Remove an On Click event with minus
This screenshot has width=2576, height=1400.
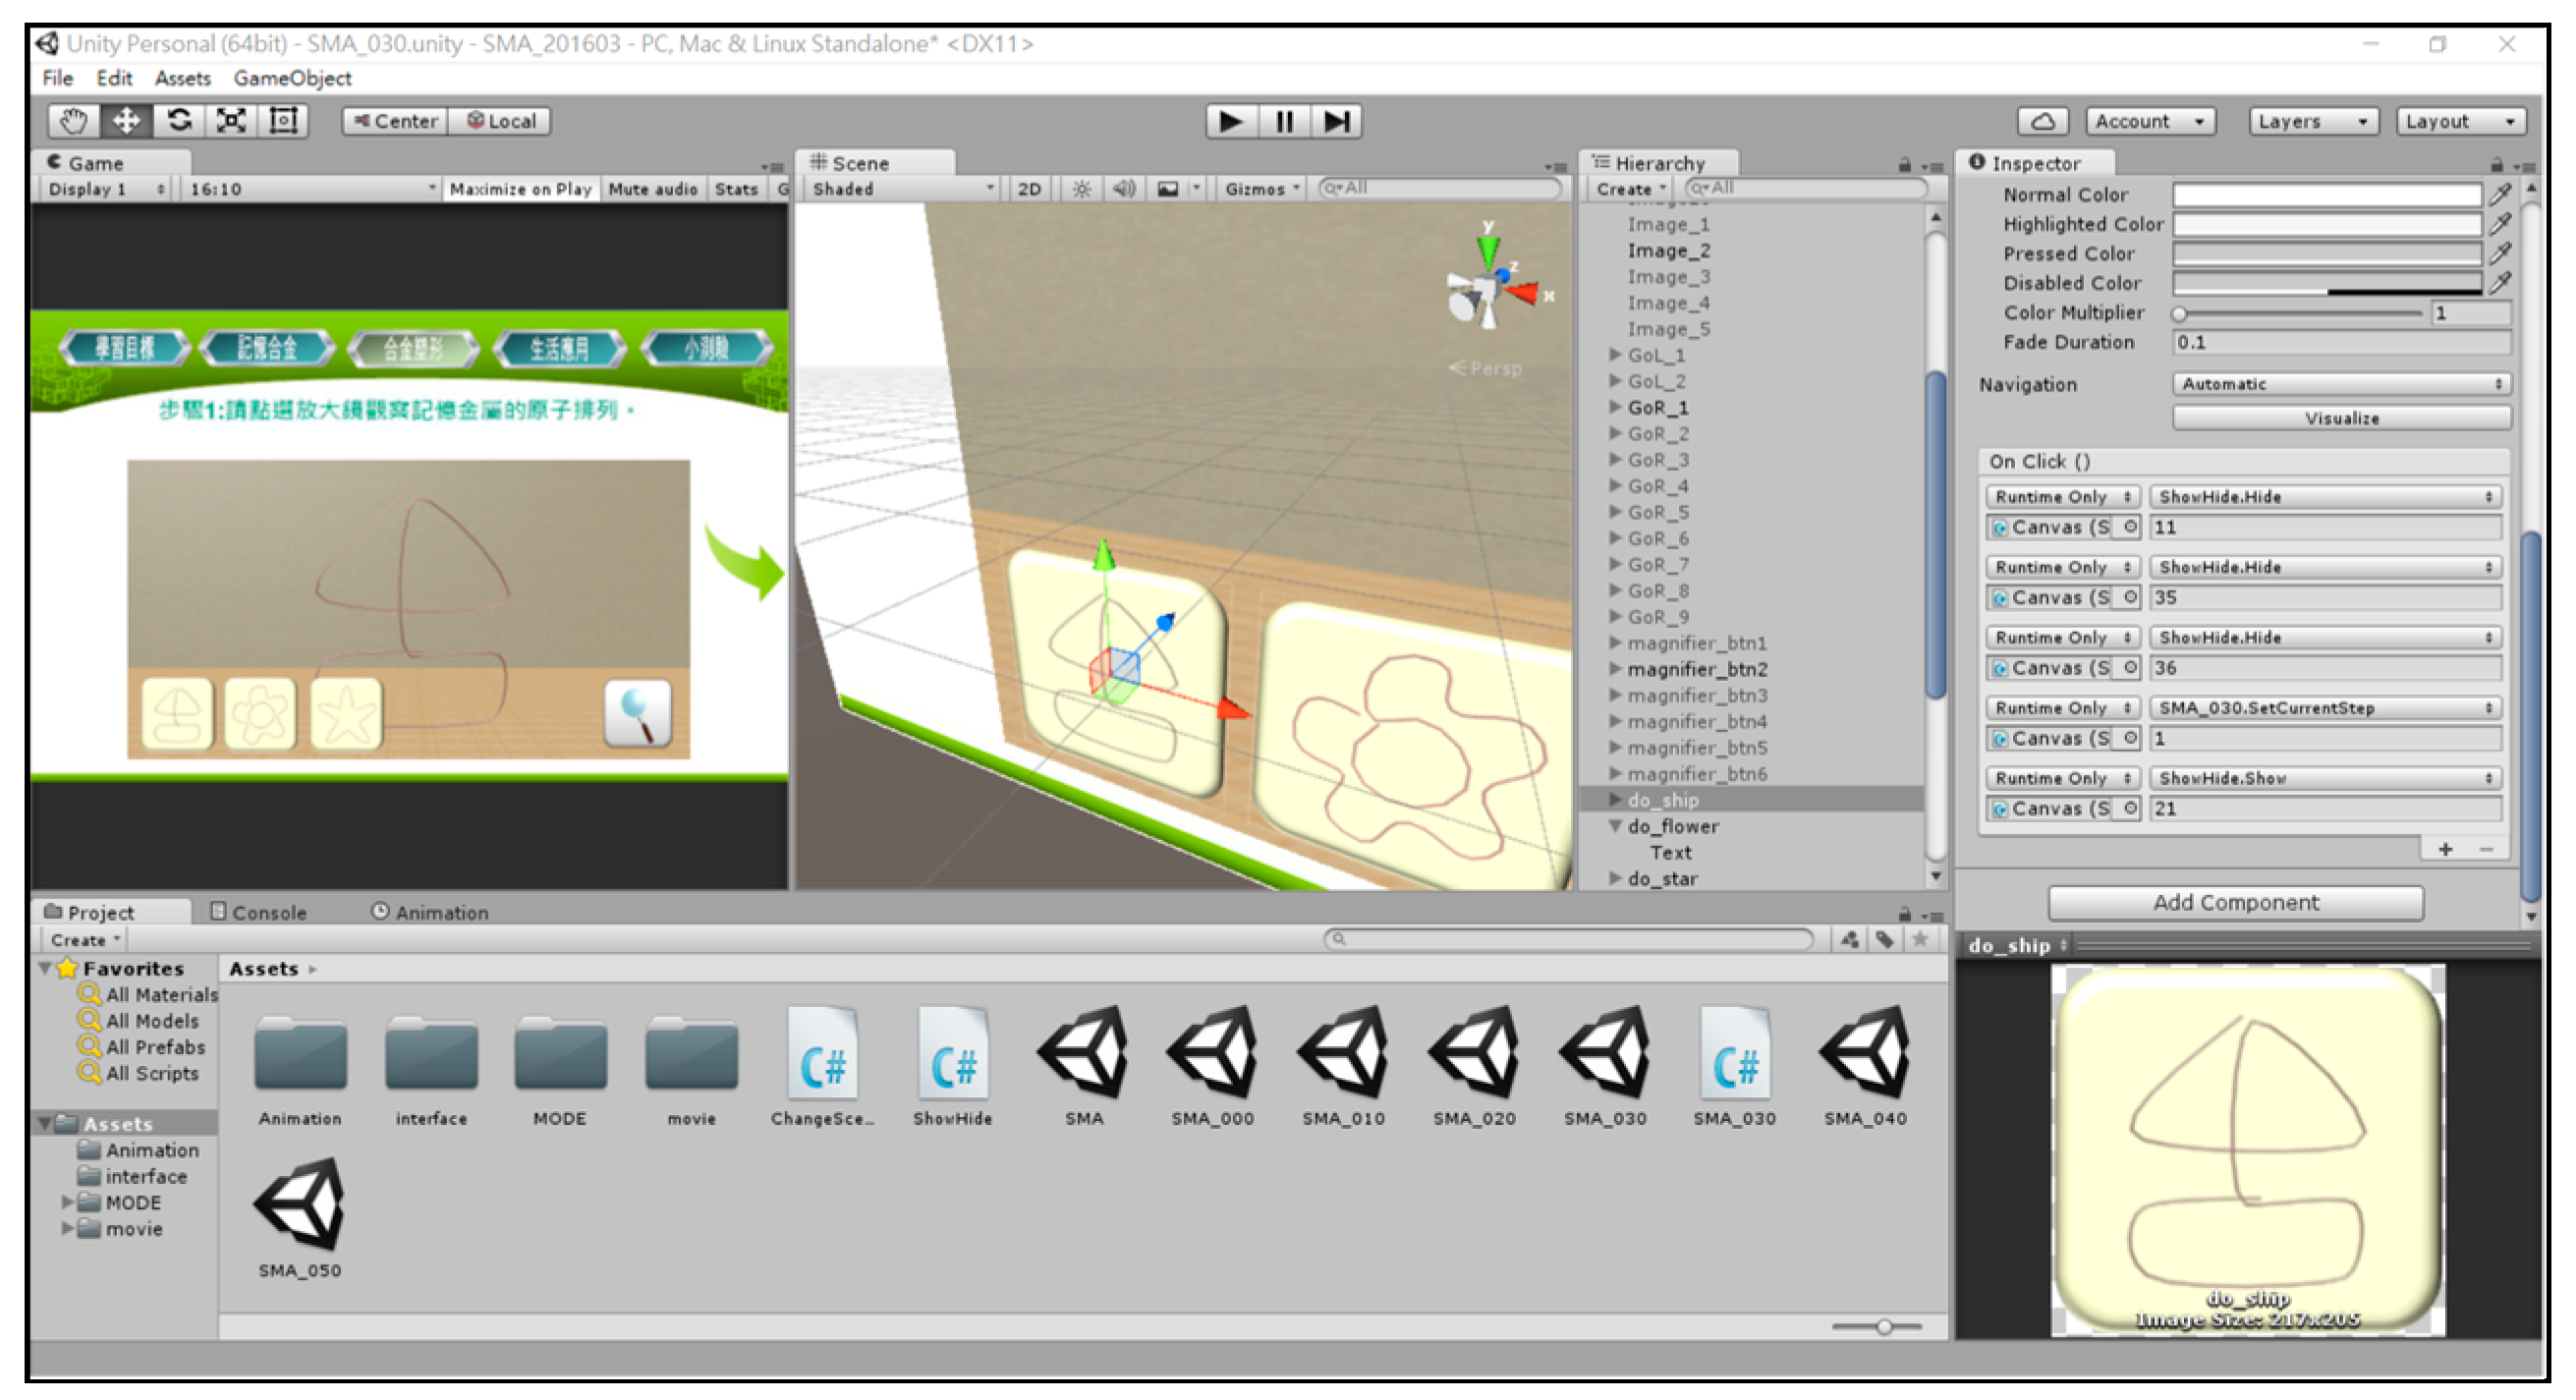click(x=2487, y=849)
